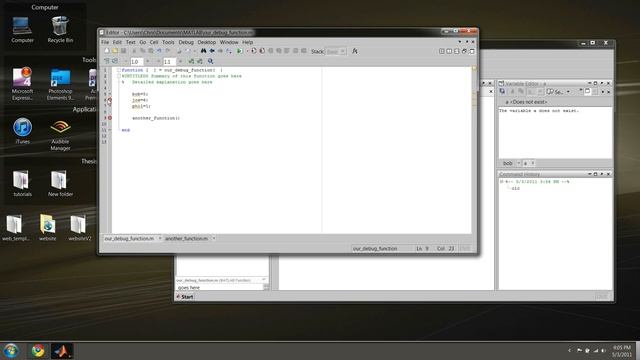Run the file with the green play icon
Image resolution: width=640 pixels, height=360 pixels.
(x=240, y=51)
